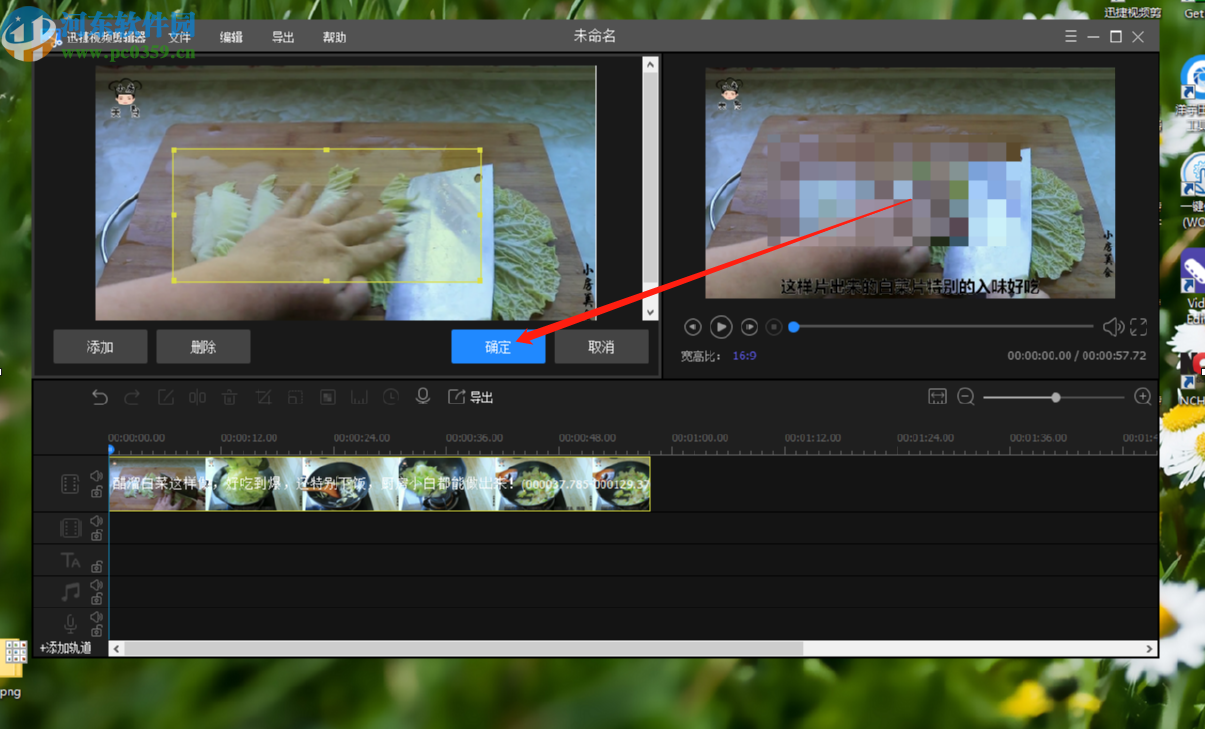This screenshot has width=1205, height=729.
Task: Toggle preview fullscreen mode
Action: (1139, 327)
